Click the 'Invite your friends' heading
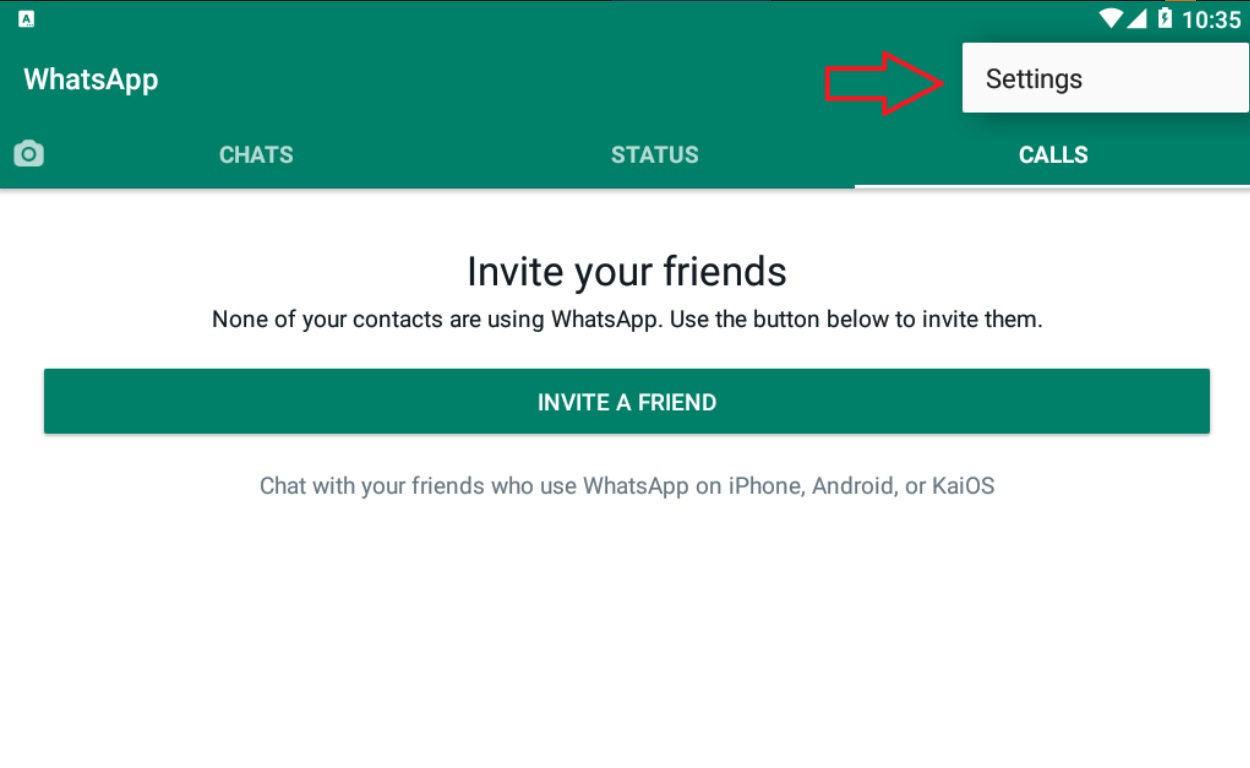This screenshot has width=1250, height=768. point(626,270)
